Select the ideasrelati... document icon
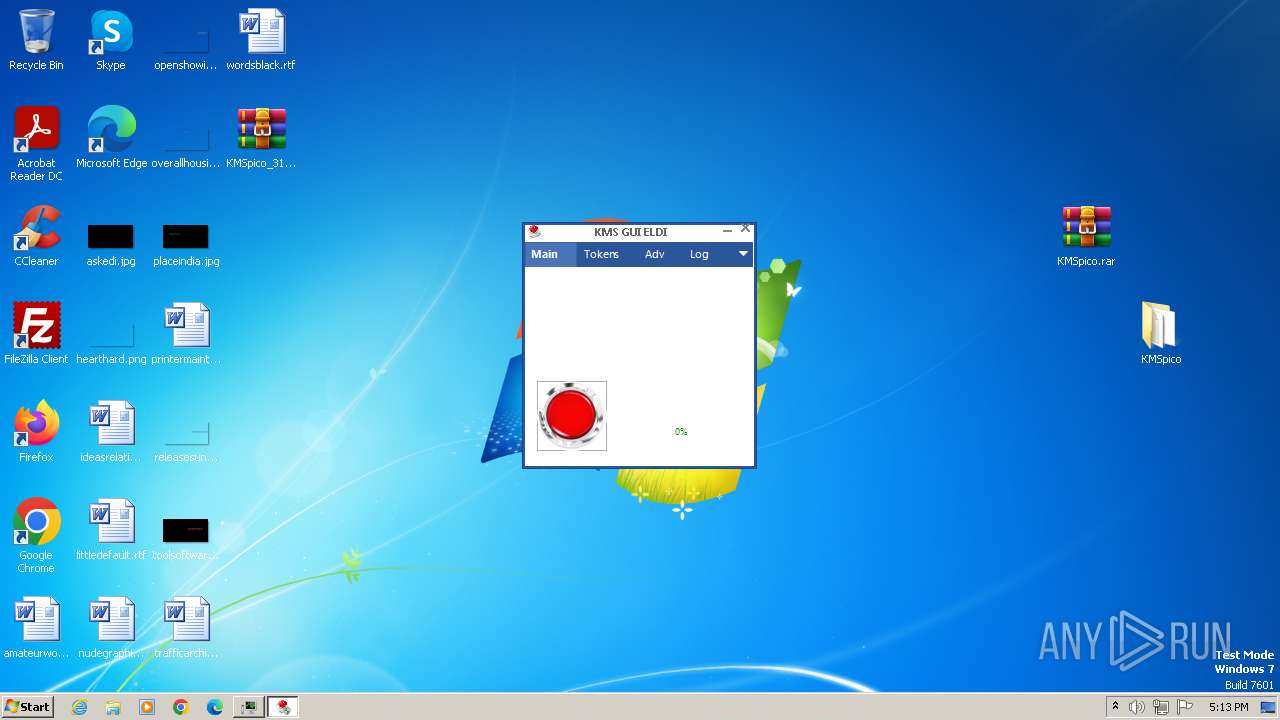Viewport: 1280px width, 720px height. pyautogui.click(x=111, y=432)
